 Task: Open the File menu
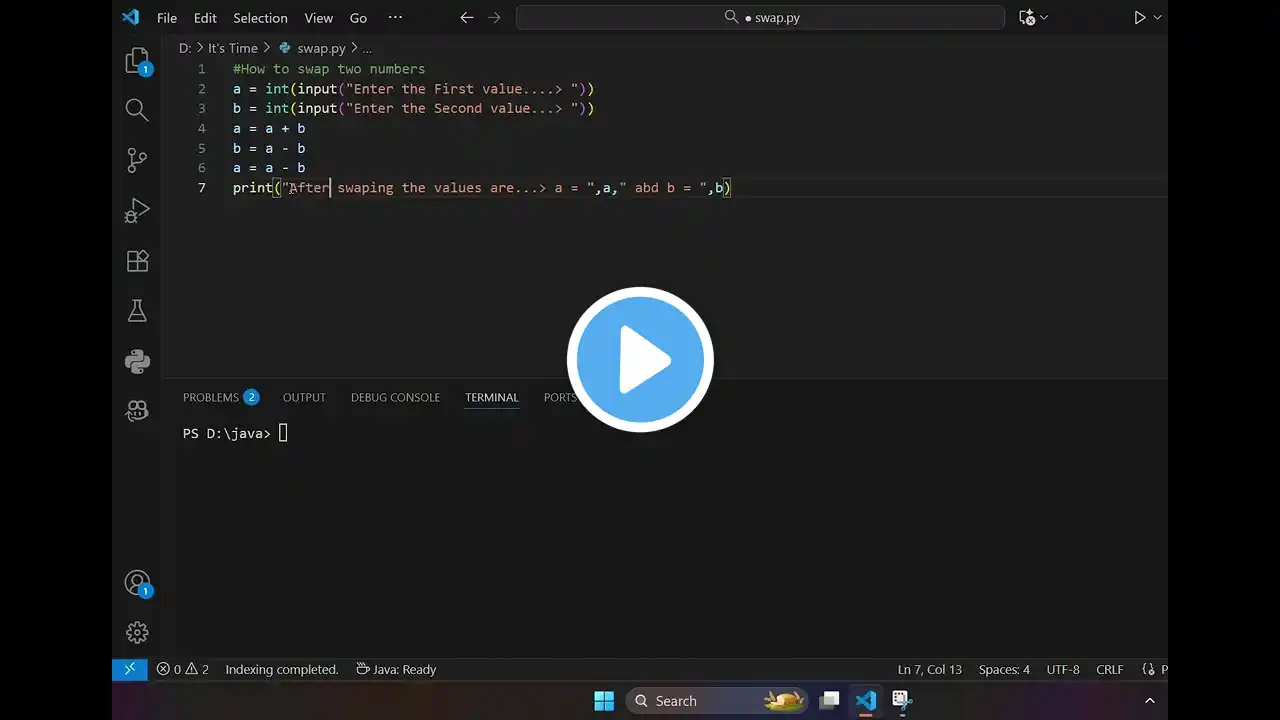pyautogui.click(x=167, y=18)
